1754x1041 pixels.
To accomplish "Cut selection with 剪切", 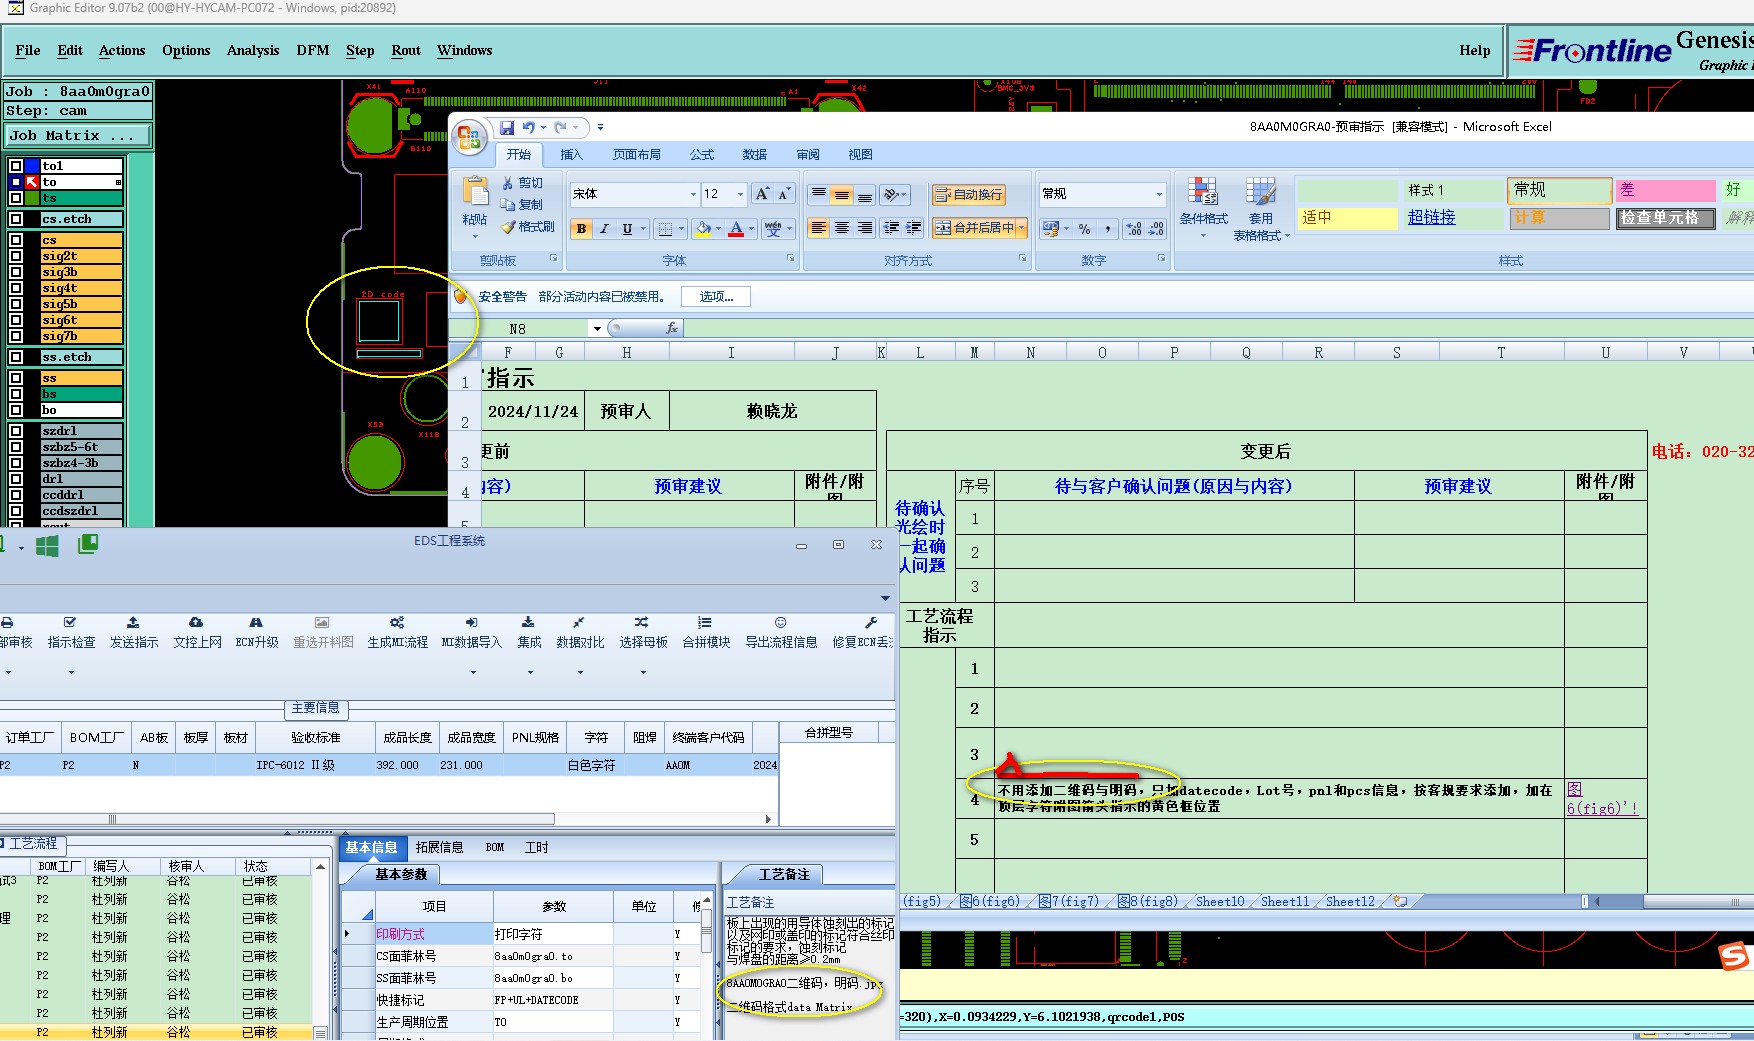I will point(523,183).
